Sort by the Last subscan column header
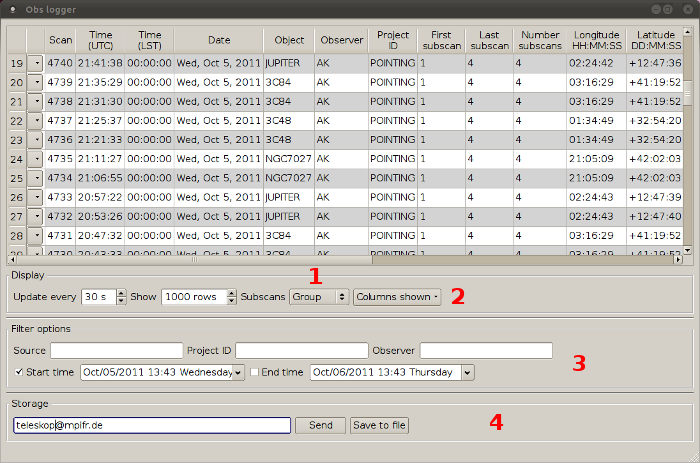Image resolution: width=700 pixels, height=463 pixels. click(x=489, y=40)
